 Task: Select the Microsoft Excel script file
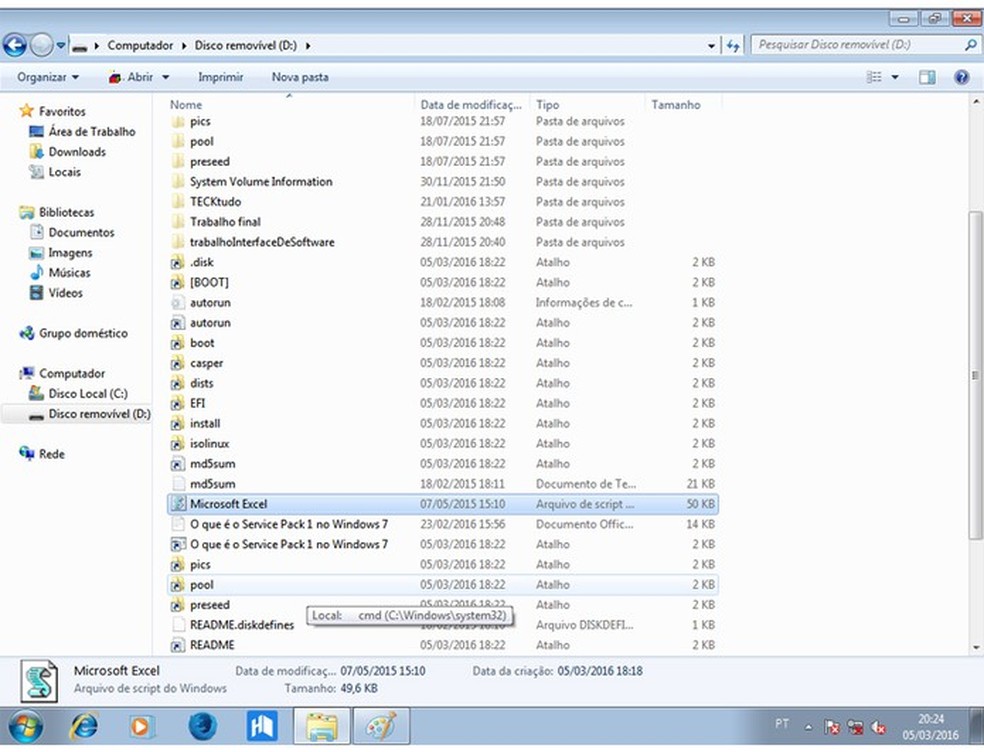tap(228, 504)
